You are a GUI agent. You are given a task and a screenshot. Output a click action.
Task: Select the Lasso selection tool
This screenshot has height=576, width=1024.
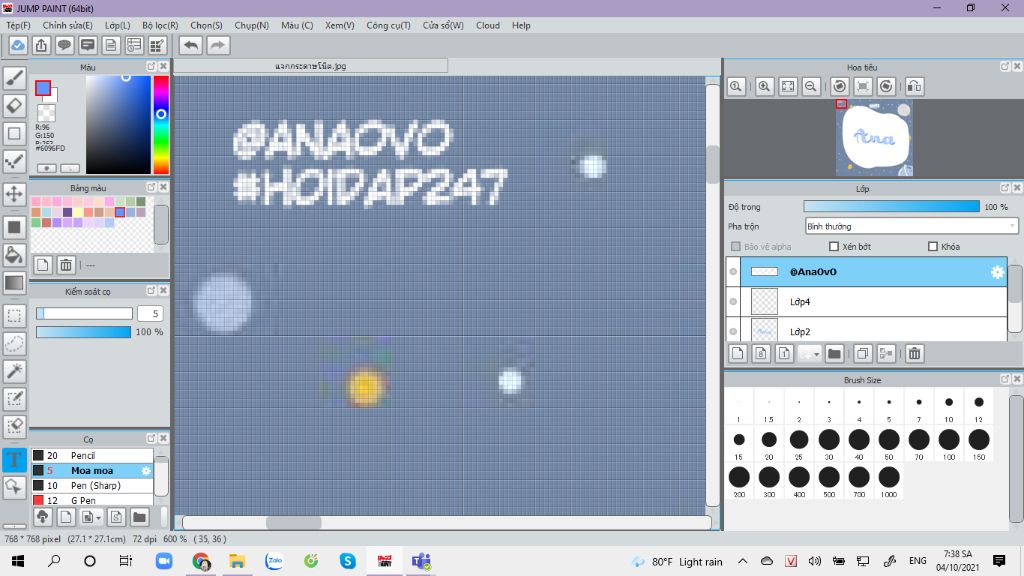(14, 344)
